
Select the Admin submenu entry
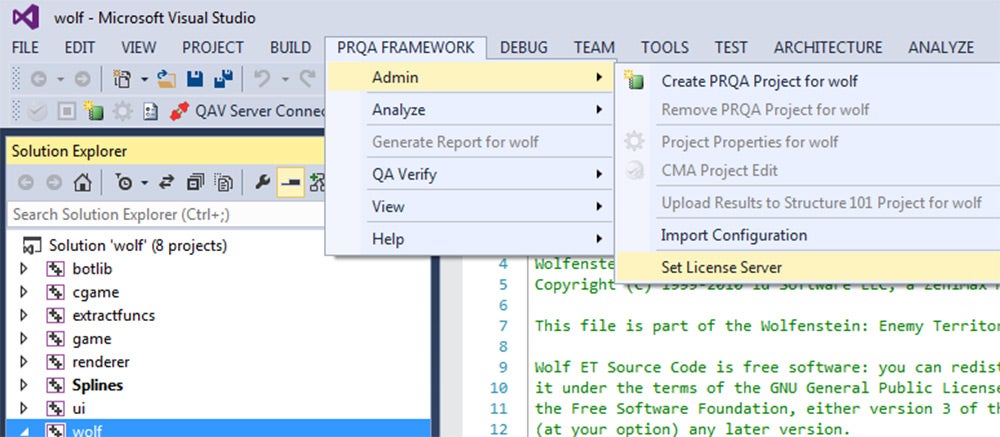click(x=470, y=78)
